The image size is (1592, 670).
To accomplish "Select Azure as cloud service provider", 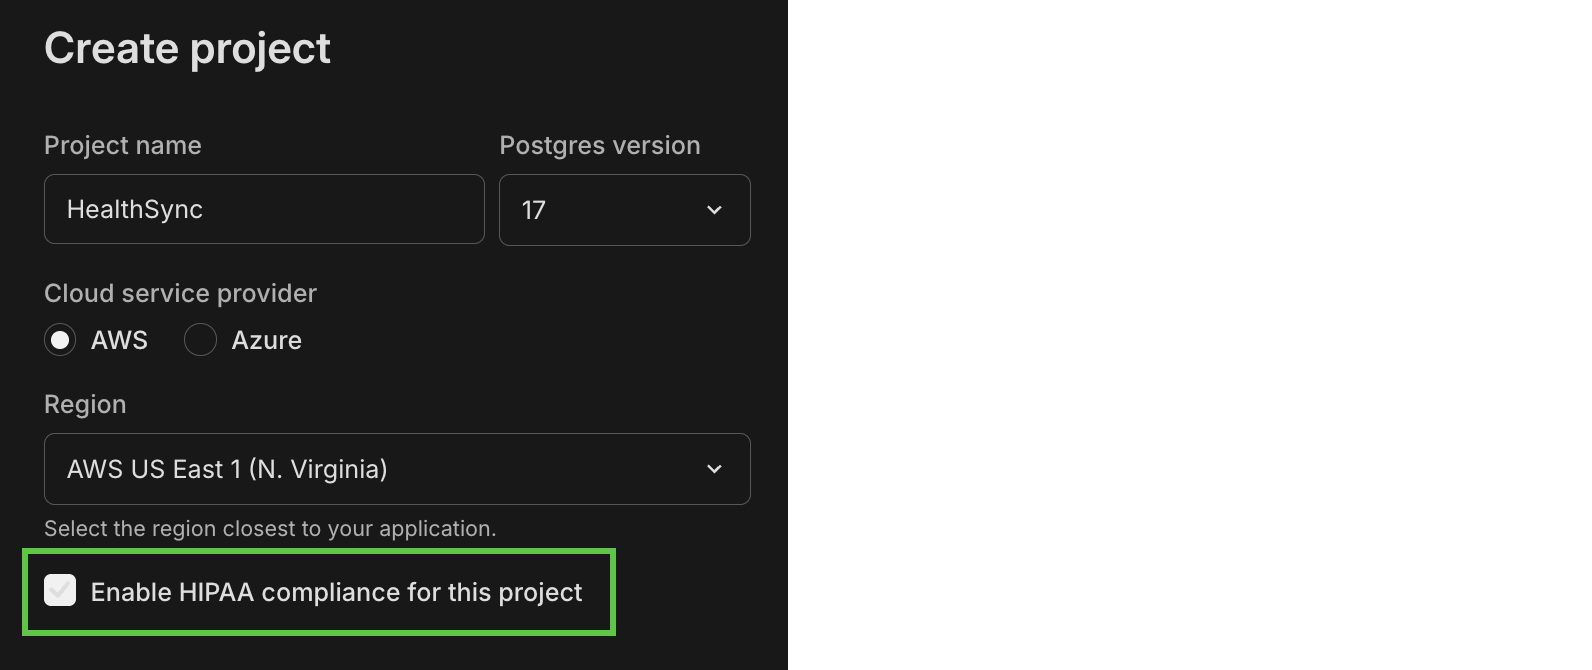I will click(x=200, y=340).
